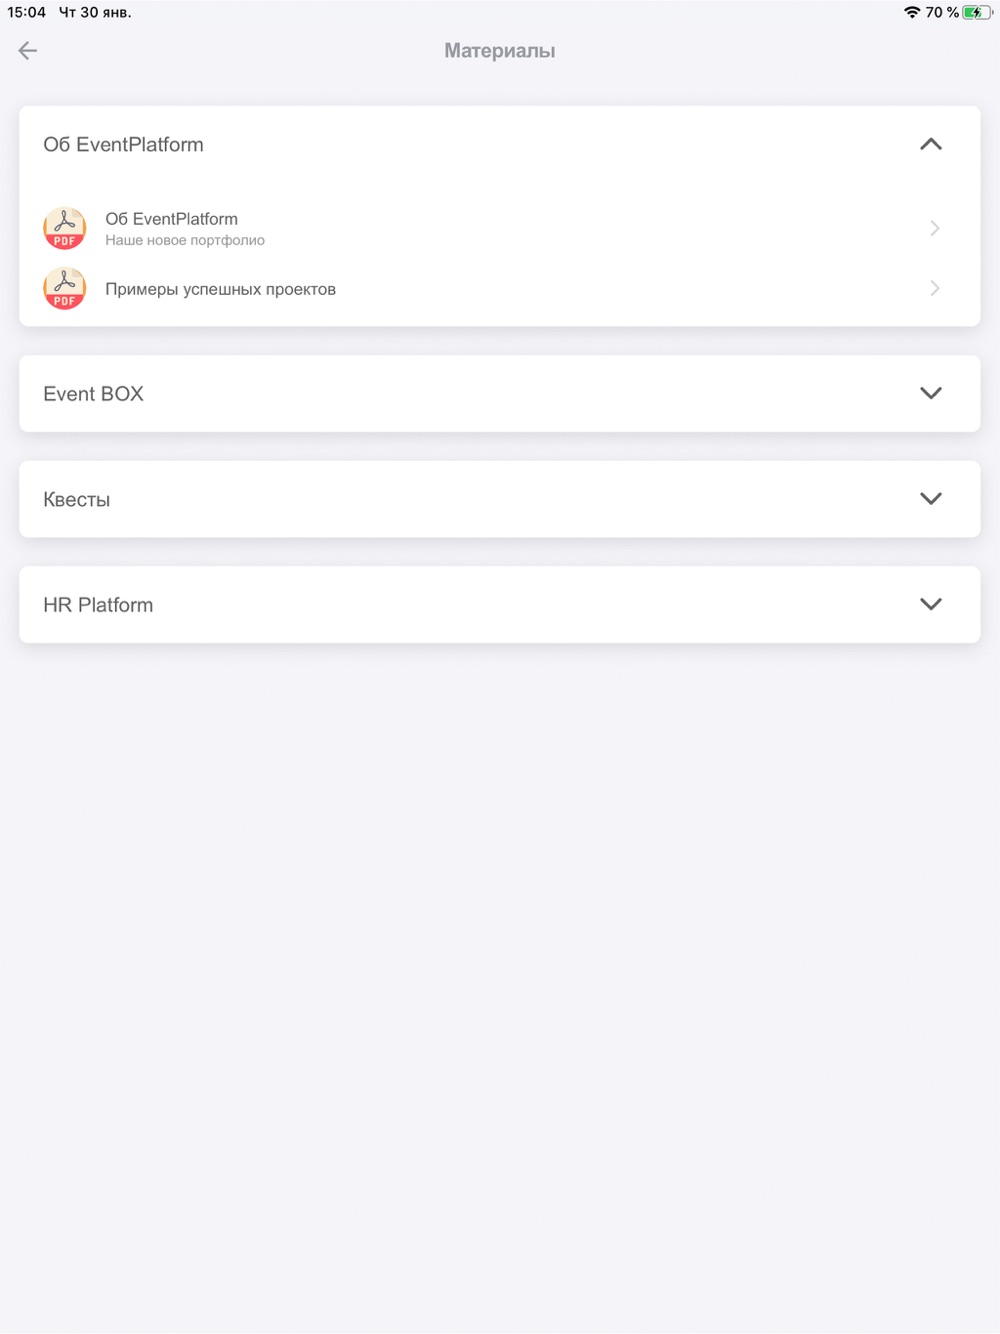Tap the battery charging icon
Image resolution: width=1000 pixels, height=1334 pixels.
(977, 12)
